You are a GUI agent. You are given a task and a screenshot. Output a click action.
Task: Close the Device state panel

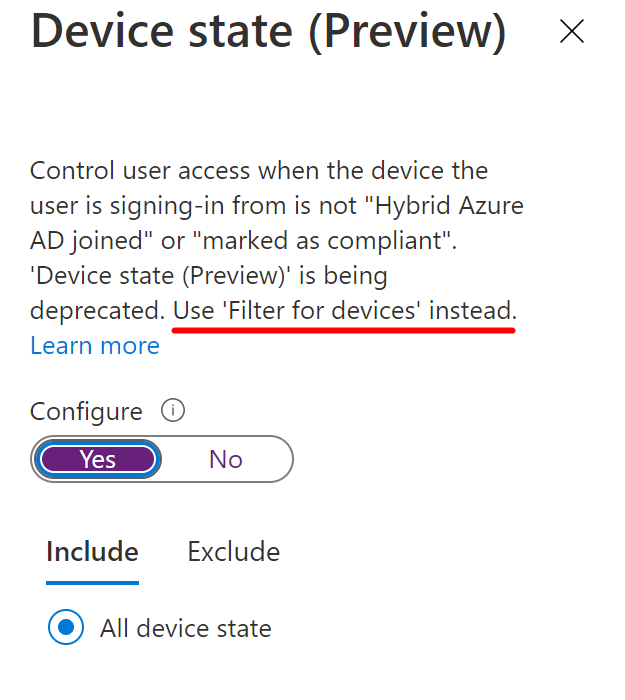click(x=572, y=32)
